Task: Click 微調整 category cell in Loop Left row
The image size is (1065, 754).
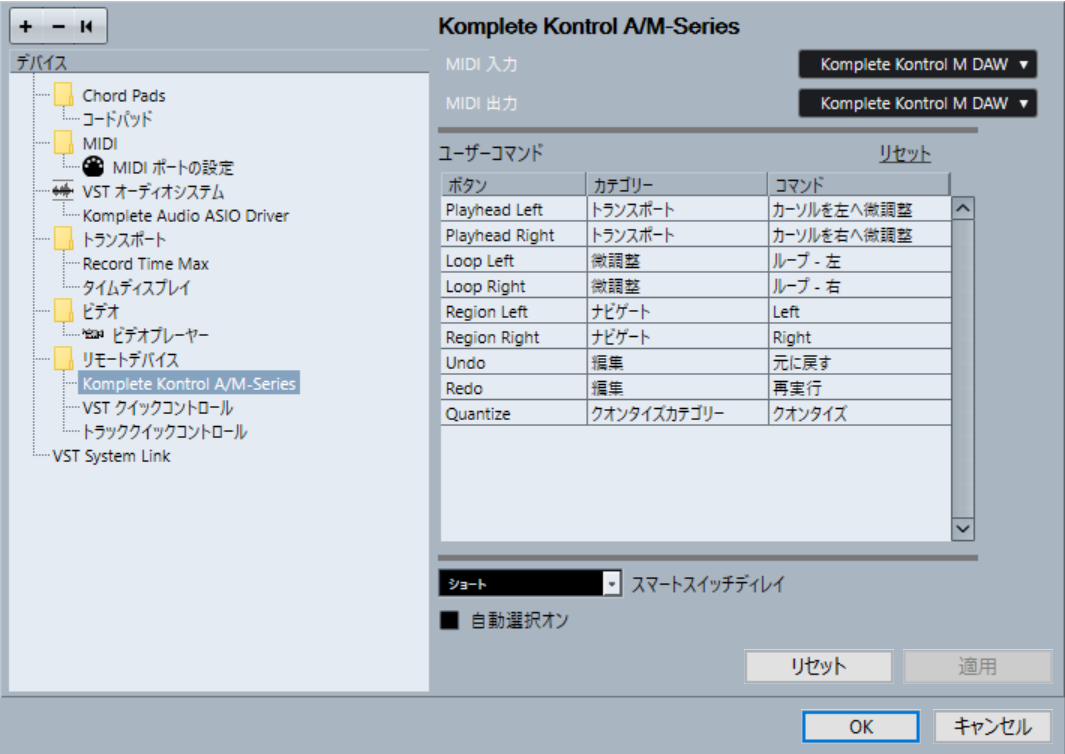Action: [x=677, y=261]
